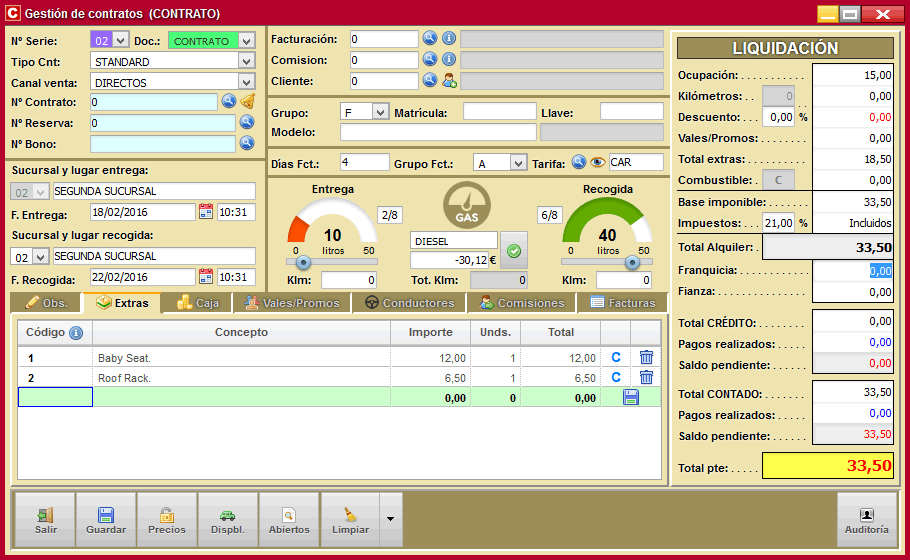Click the Auditoría button
This screenshot has width=910, height=560.
coord(866,520)
